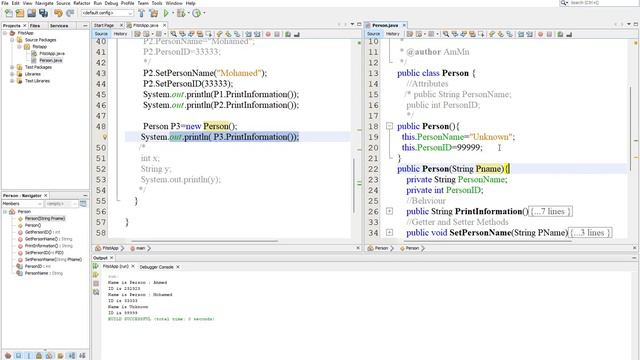Click Stop icon in the Output window

[x=96, y=283]
